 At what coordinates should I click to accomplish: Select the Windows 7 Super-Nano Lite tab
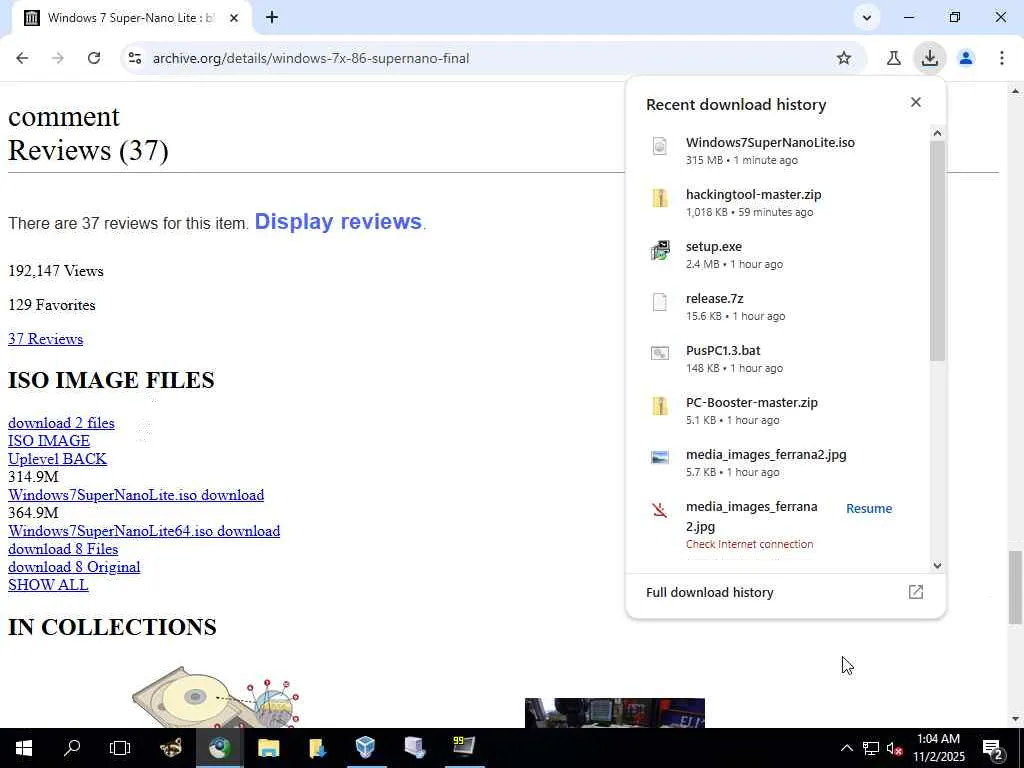(x=131, y=18)
